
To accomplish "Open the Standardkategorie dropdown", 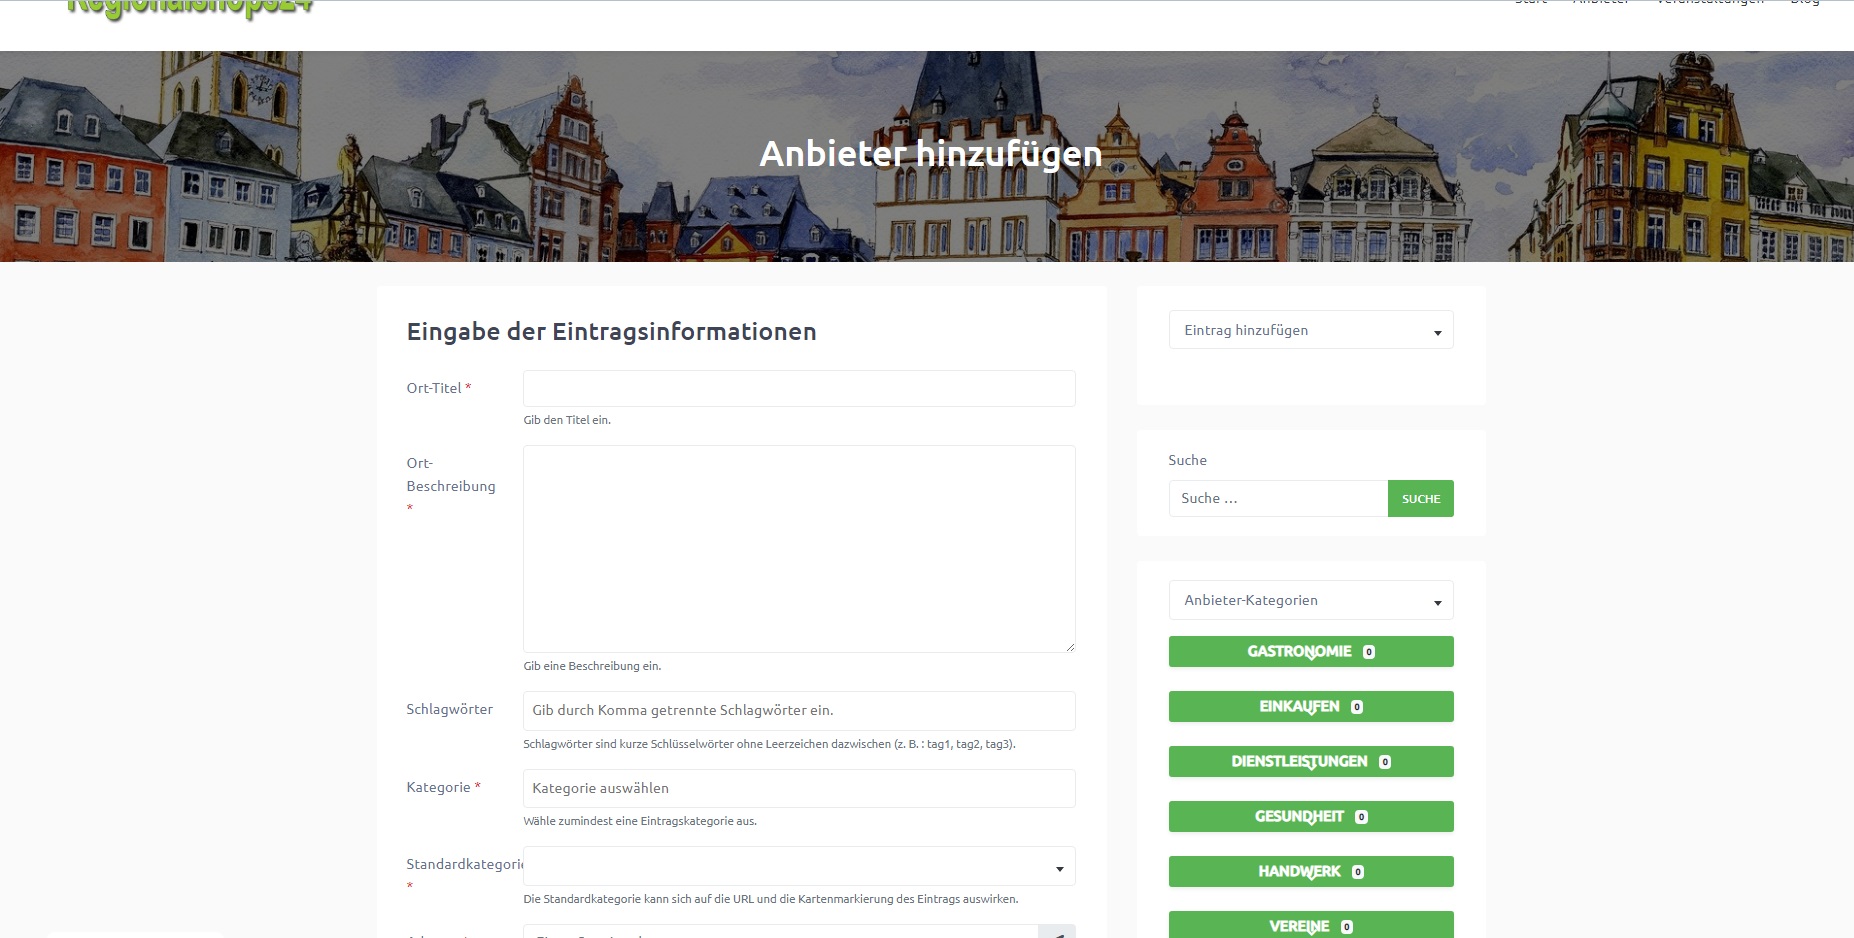I will [798, 866].
